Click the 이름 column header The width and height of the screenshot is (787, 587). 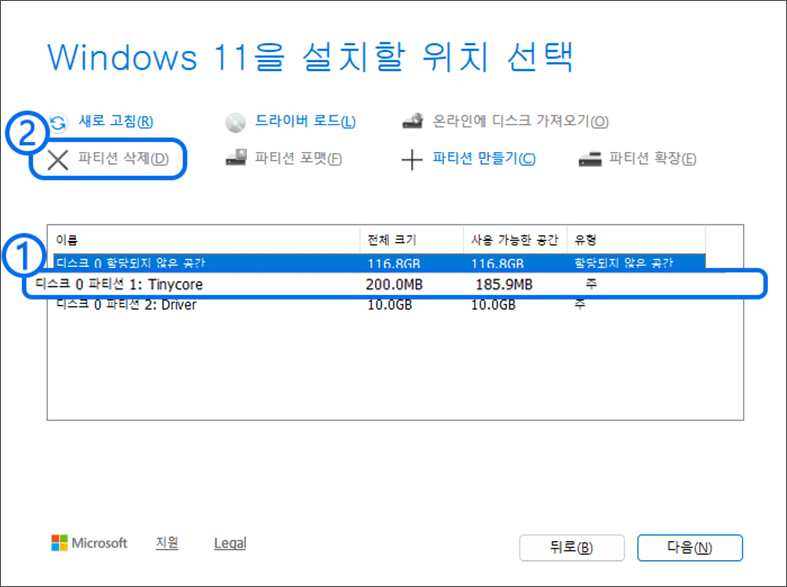(x=204, y=240)
